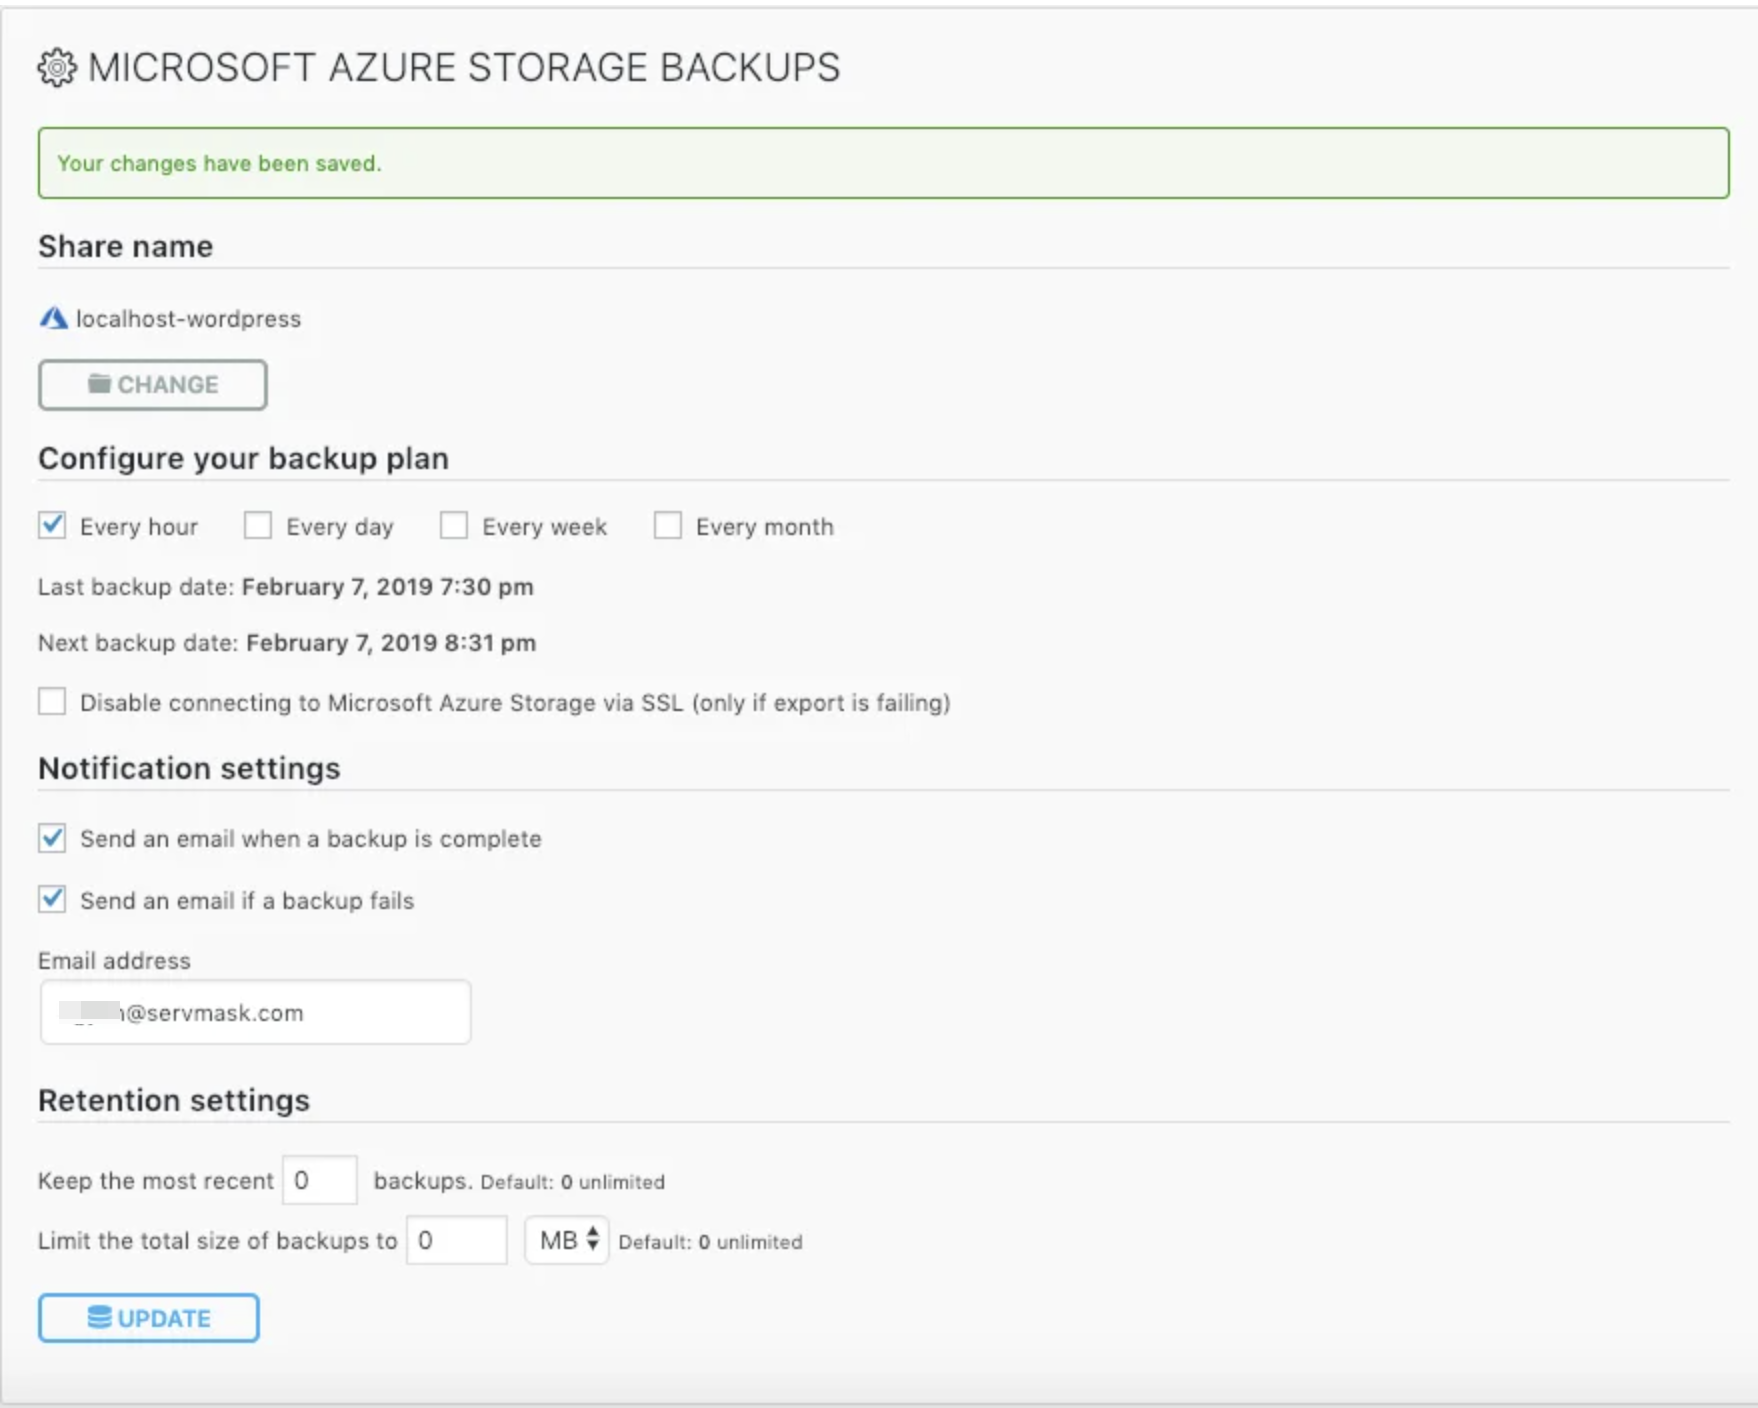Viewport: 1758px width, 1408px height.
Task: Enable the Every day backup schedule
Action: pos(258,526)
